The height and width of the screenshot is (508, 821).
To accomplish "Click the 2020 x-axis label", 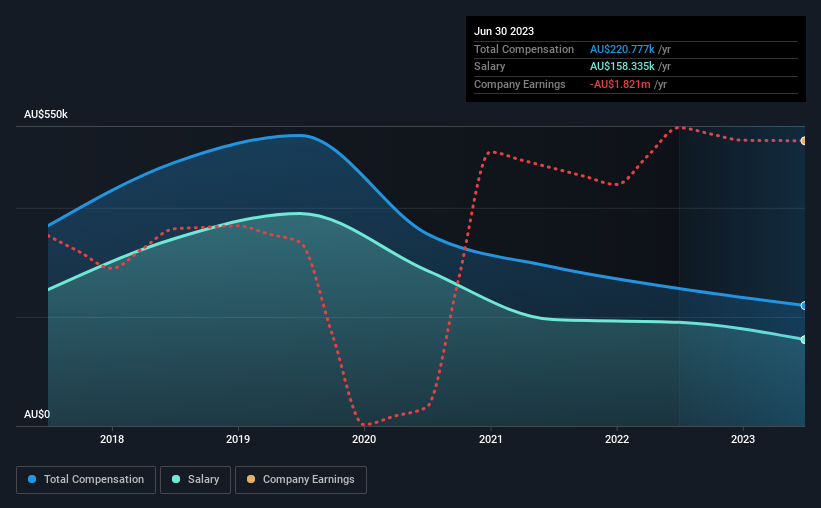I will 364,439.
